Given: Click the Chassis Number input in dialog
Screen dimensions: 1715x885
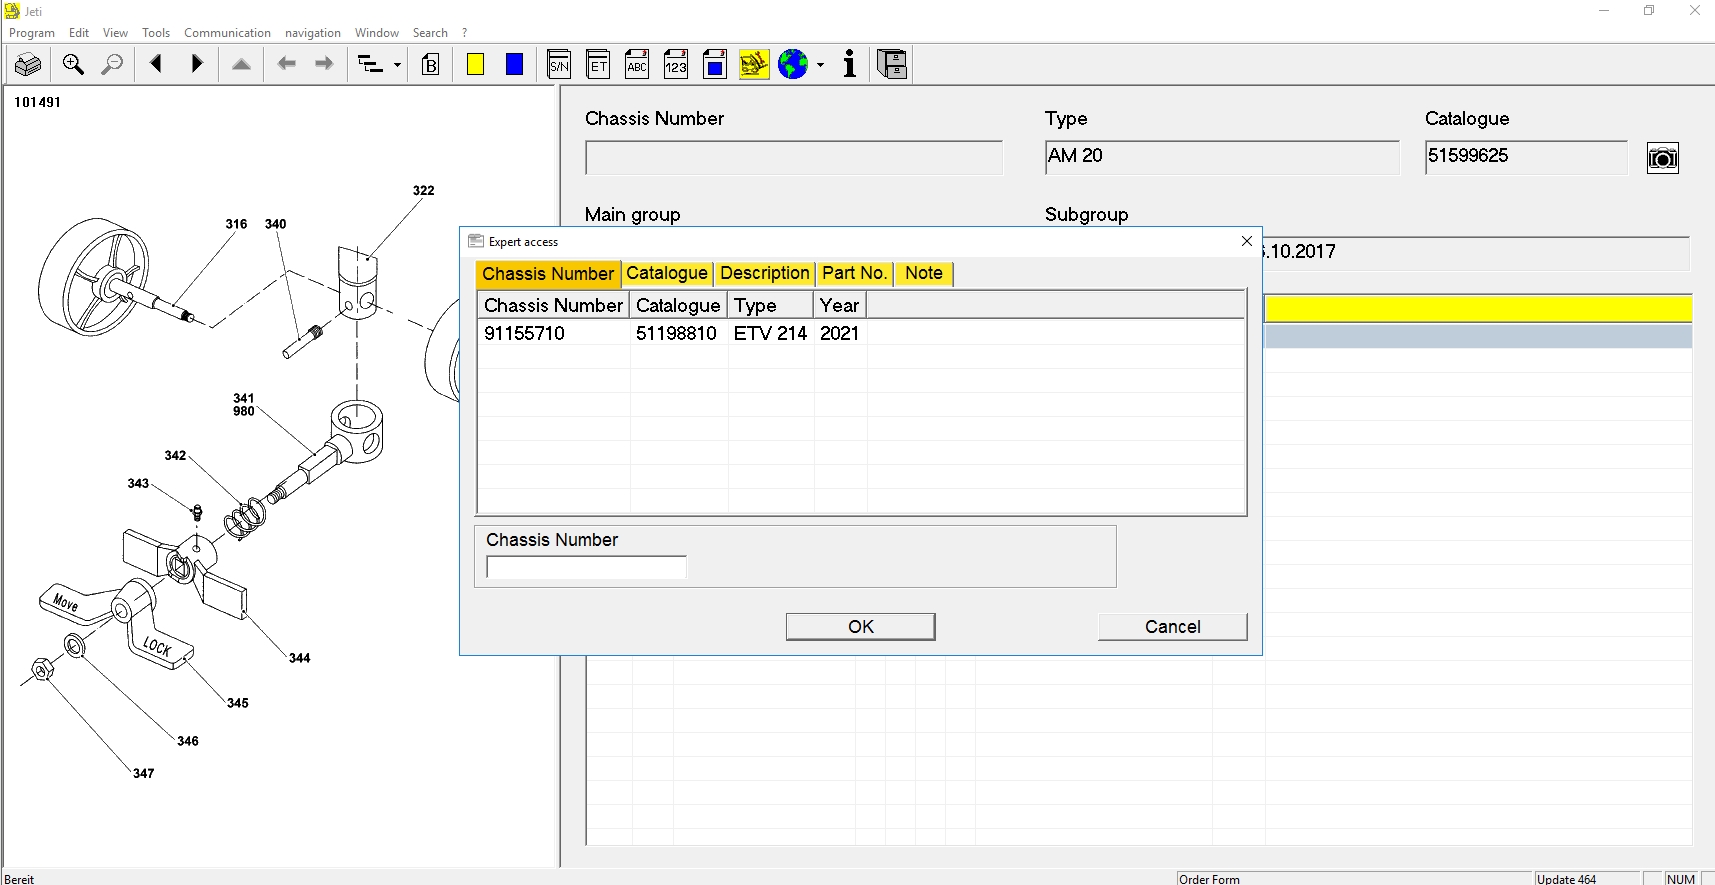Looking at the screenshot, I should pos(586,568).
